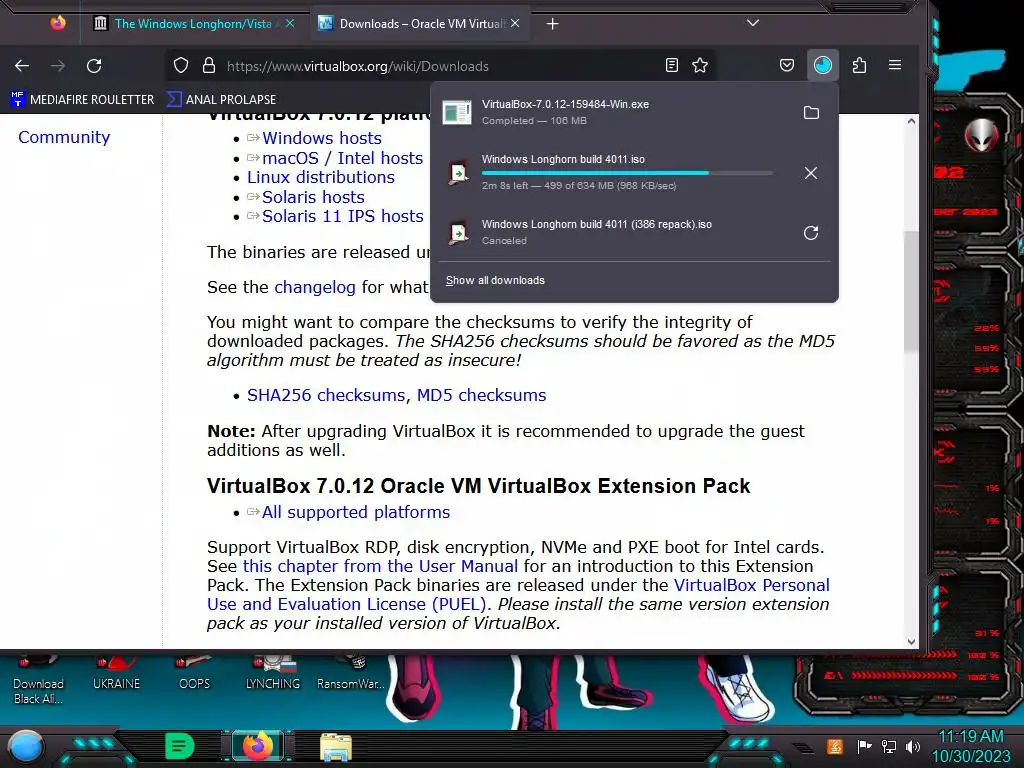Viewport: 1024px width, 768px height.
Task: Open the Solaris hosts link
Action: [313, 197]
